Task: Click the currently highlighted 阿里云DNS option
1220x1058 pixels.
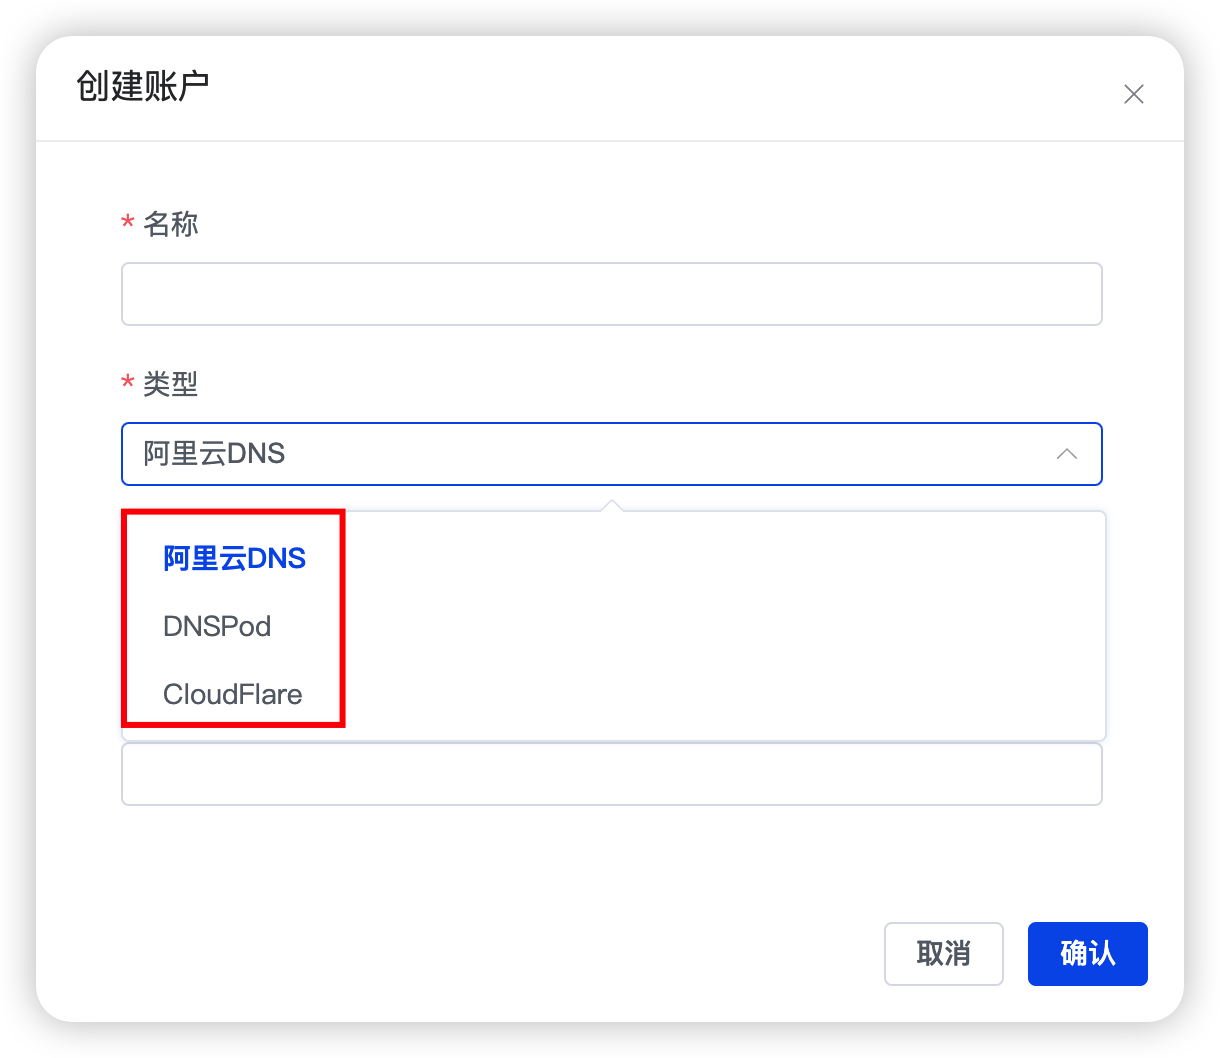Action: click(x=234, y=558)
